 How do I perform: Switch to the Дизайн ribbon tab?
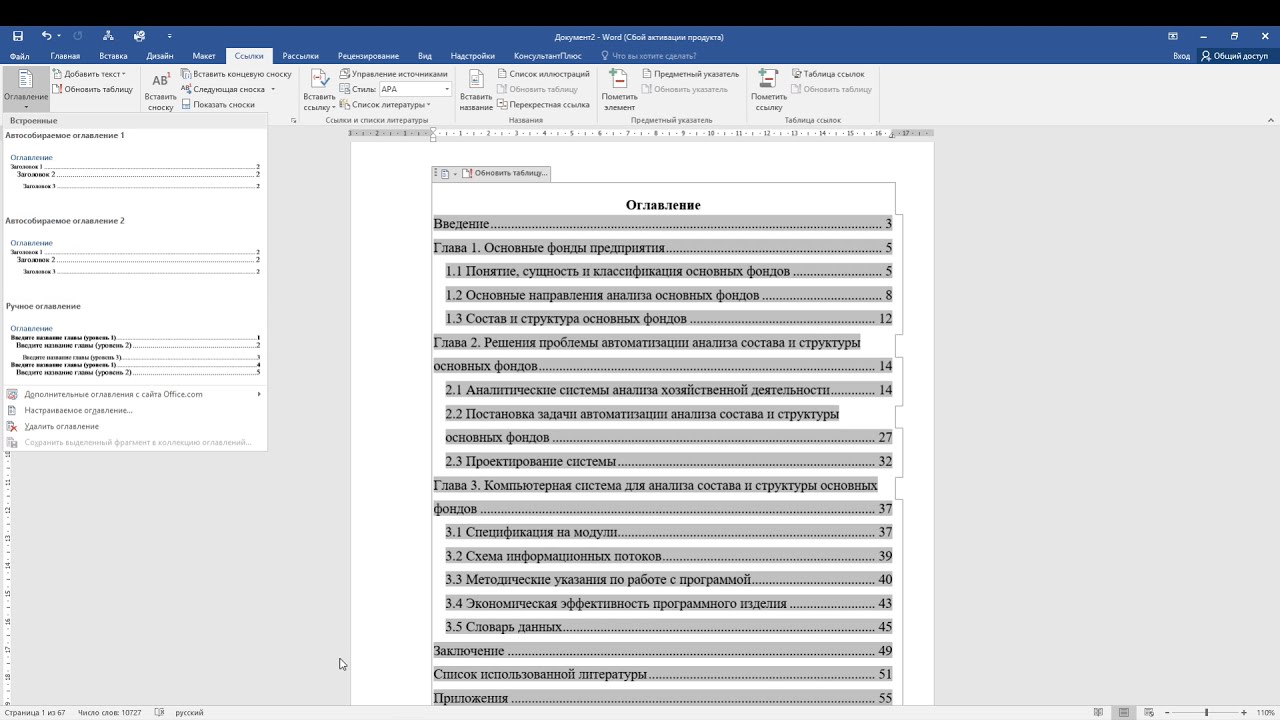pyautogui.click(x=159, y=56)
